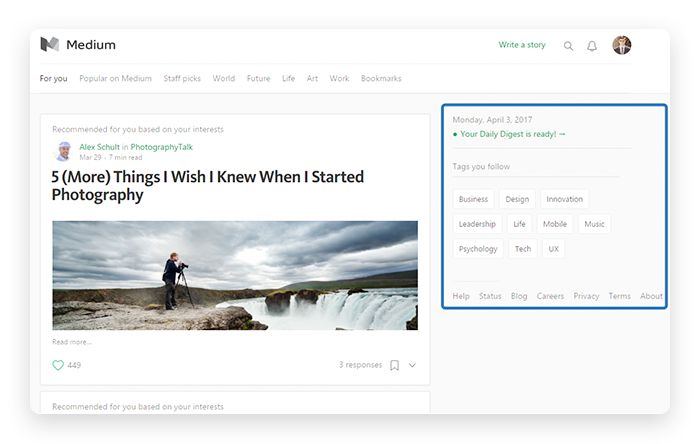Viewport: 700px width, 444px height.
Task: Open notifications bell icon
Action: 592,46
